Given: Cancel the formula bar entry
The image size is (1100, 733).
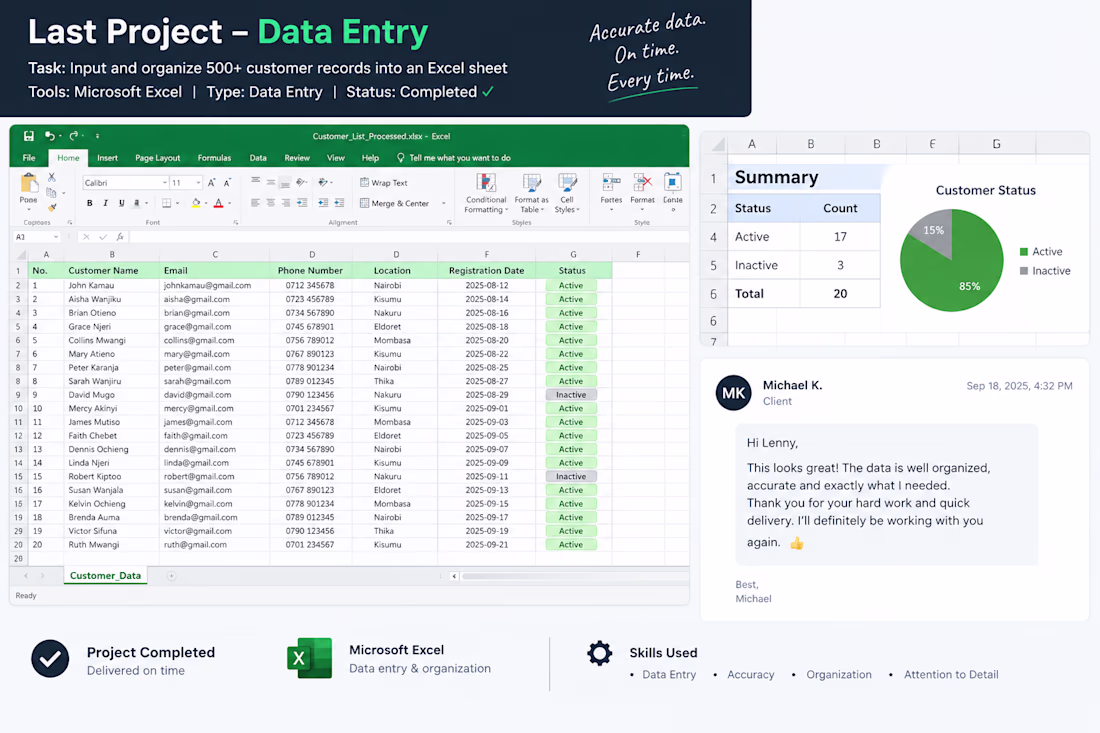Looking at the screenshot, I should click(x=86, y=237).
